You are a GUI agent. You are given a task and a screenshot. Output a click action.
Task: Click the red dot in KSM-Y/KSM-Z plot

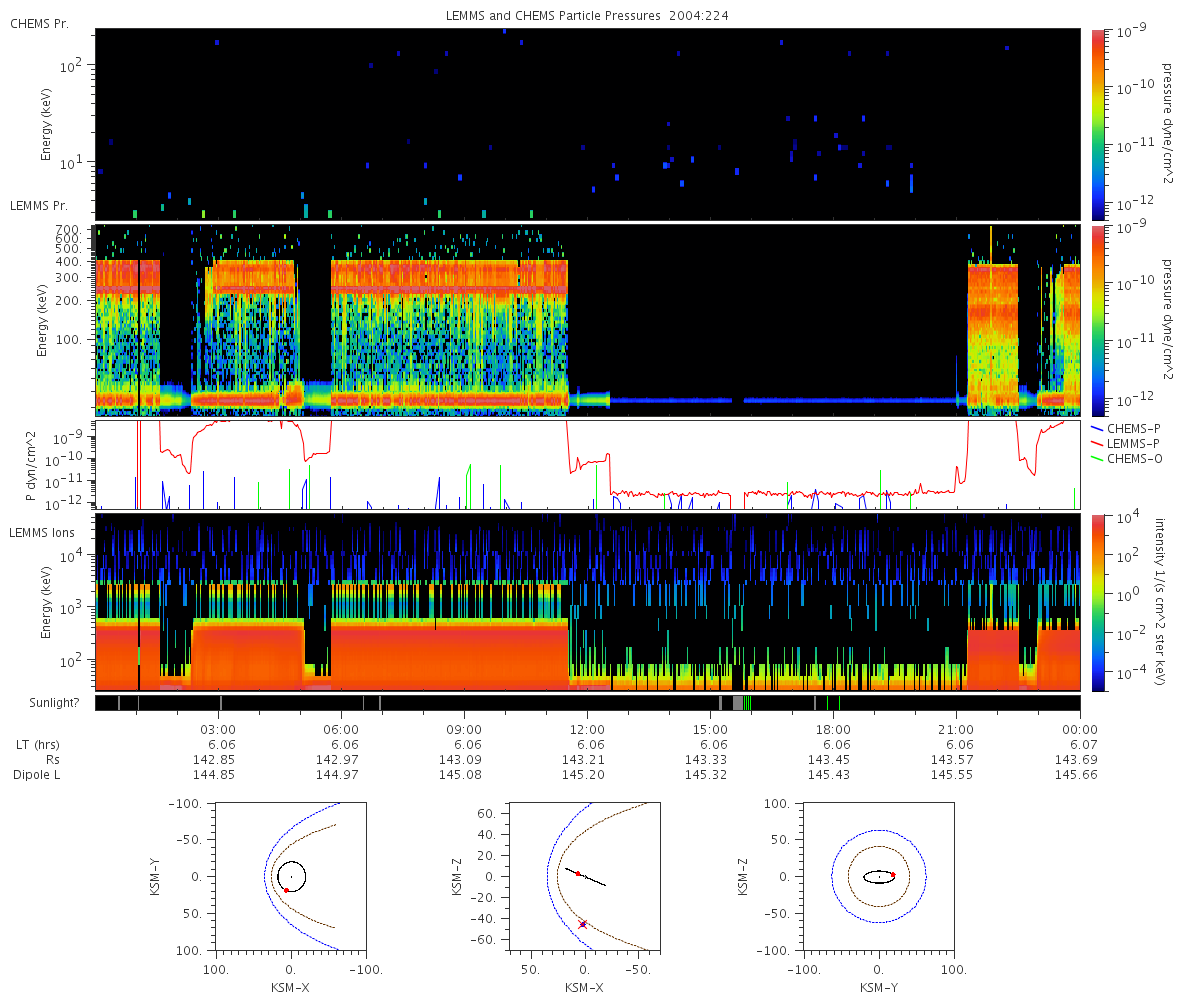point(892,875)
